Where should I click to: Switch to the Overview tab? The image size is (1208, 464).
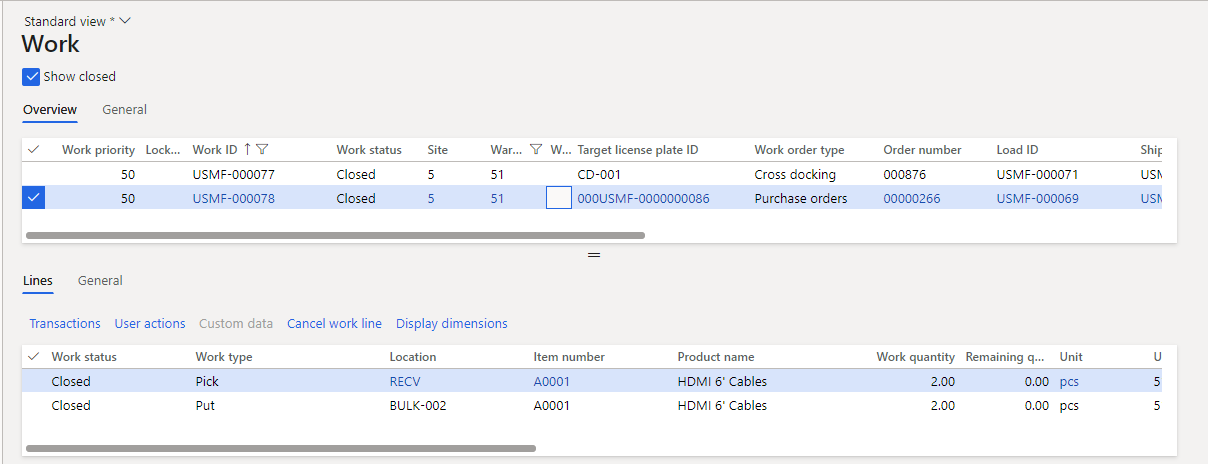coord(50,110)
